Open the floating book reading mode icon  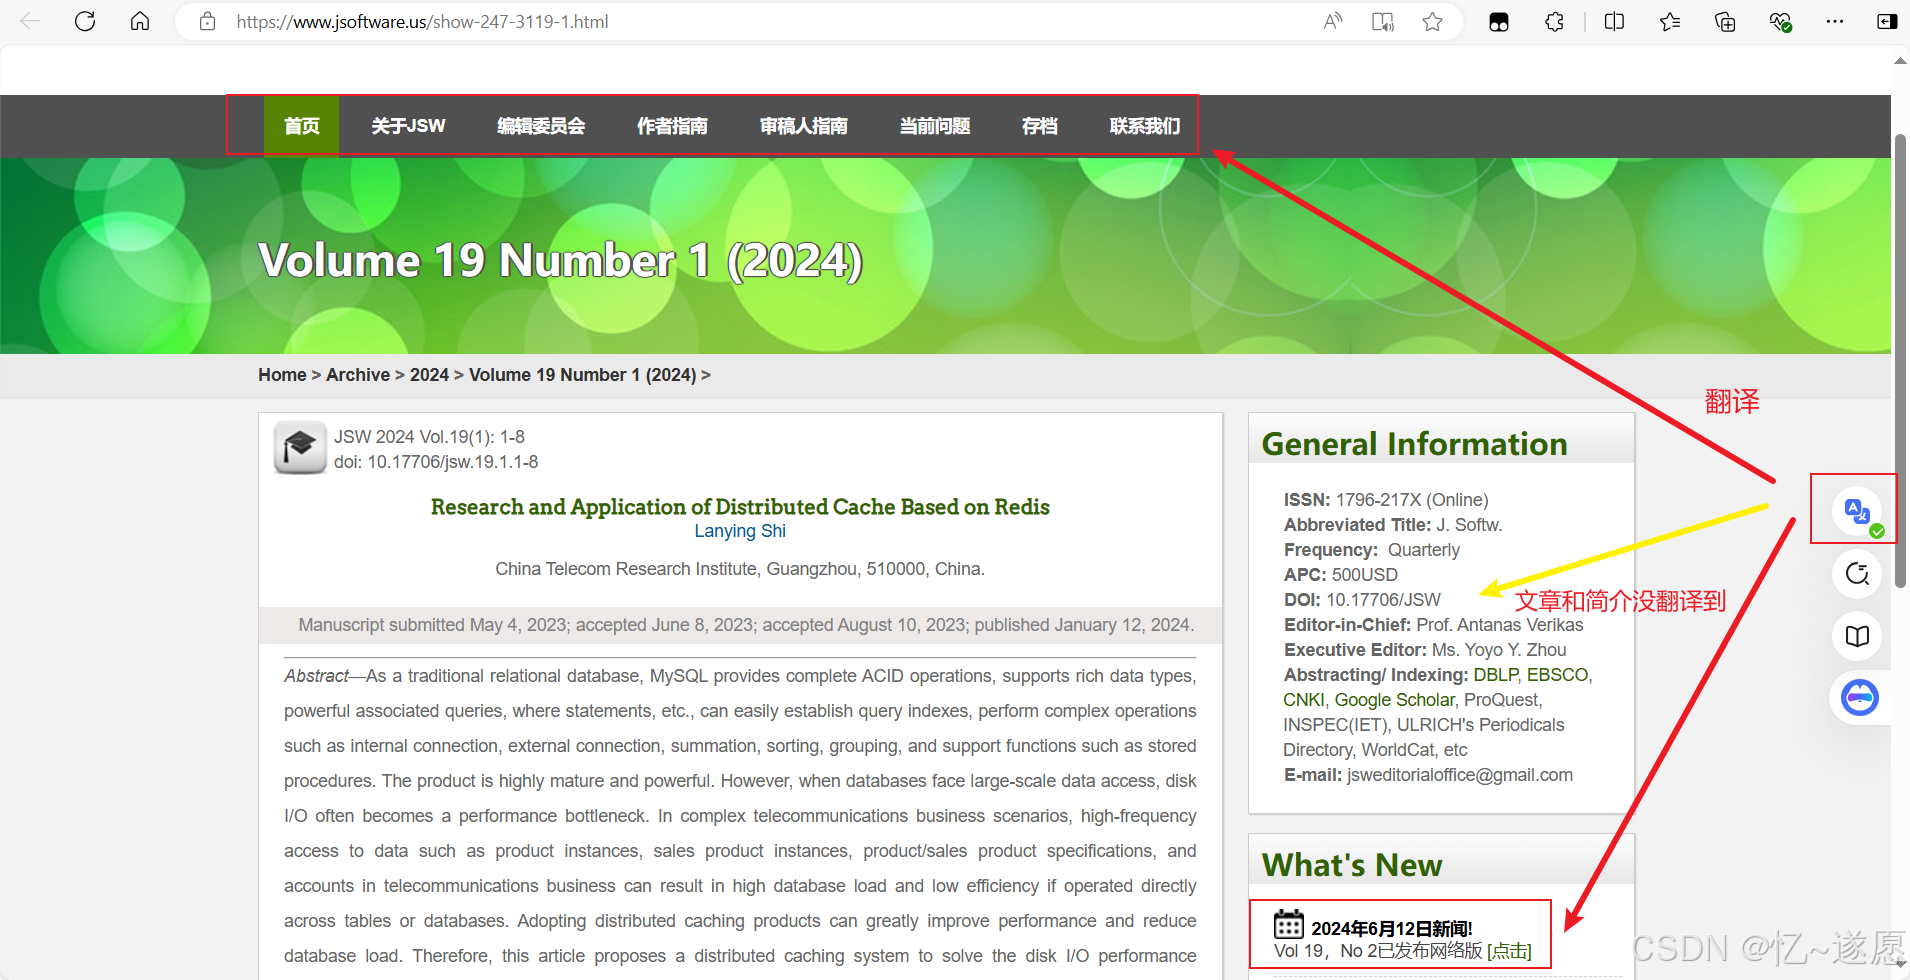pos(1857,636)
